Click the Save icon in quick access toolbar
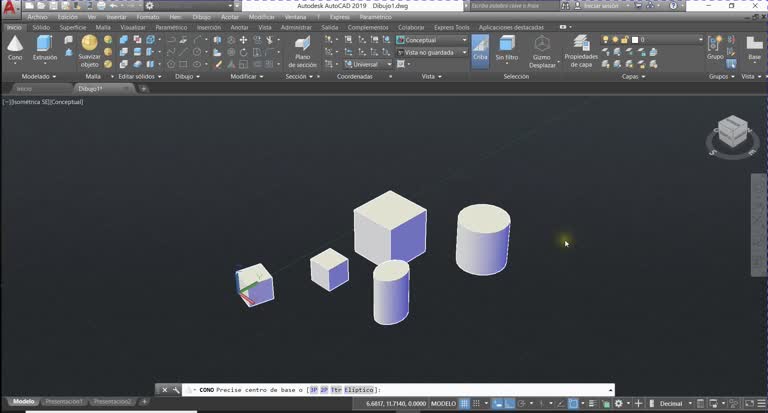The image size is (768, 413). pos(53,6)
